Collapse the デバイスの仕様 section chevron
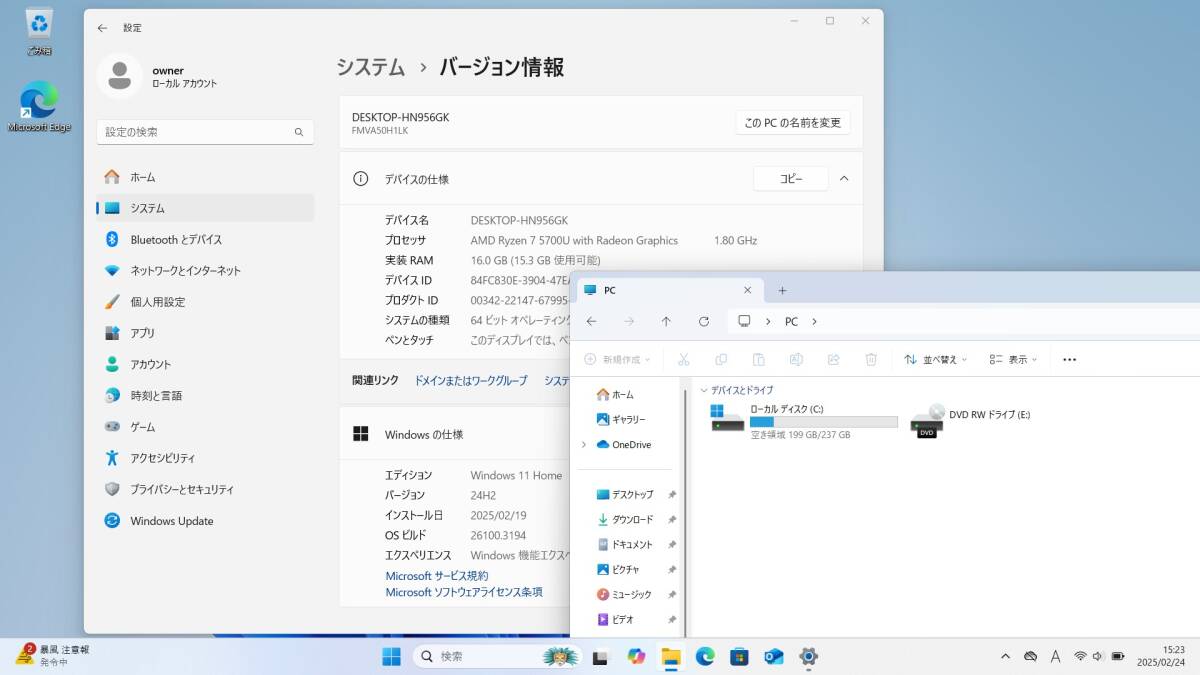The width and height of the screenshot is (1200, 675). (x=844, y=179)
